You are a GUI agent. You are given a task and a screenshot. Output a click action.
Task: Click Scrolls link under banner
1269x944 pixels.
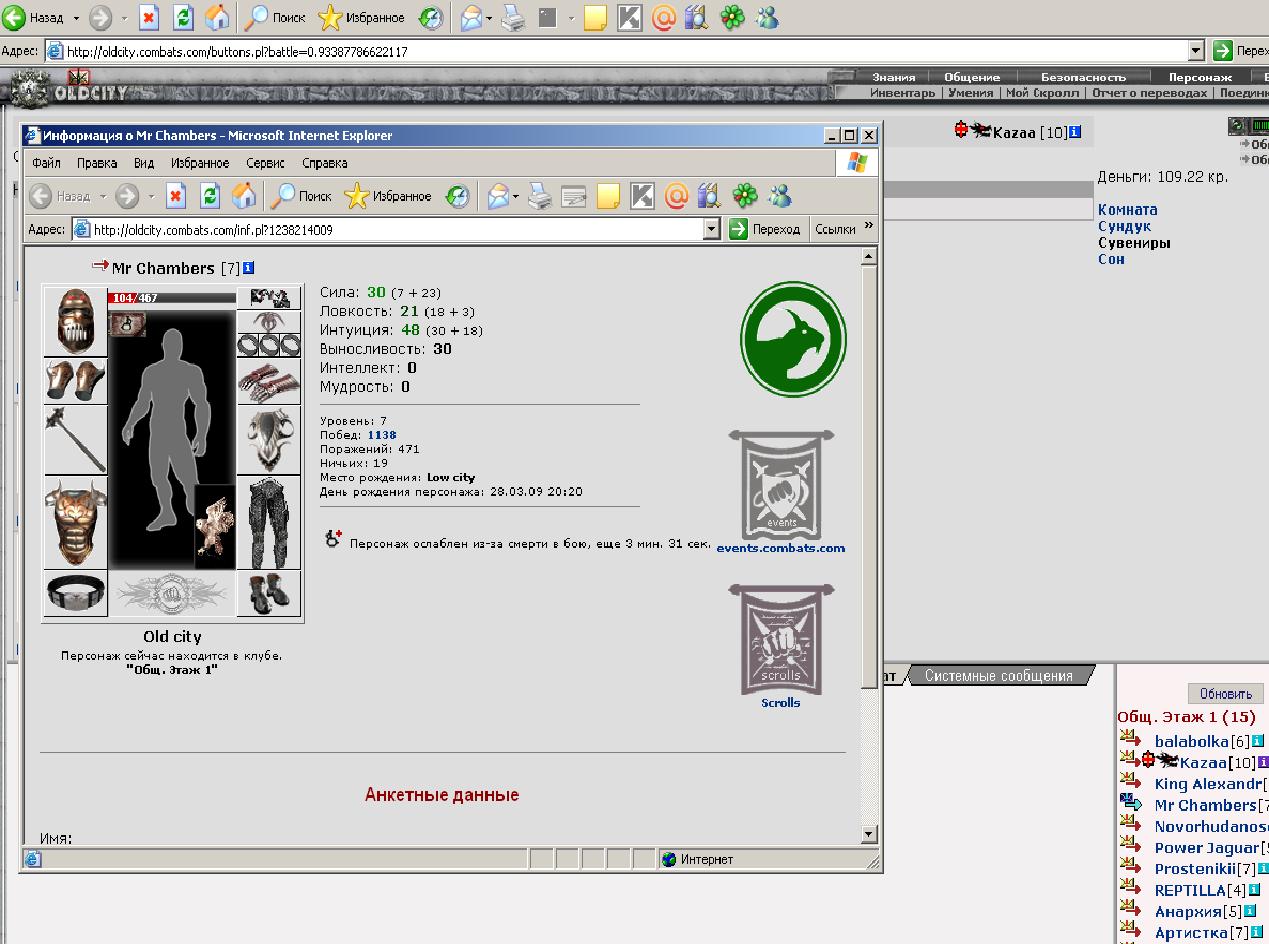coord(781,703)
